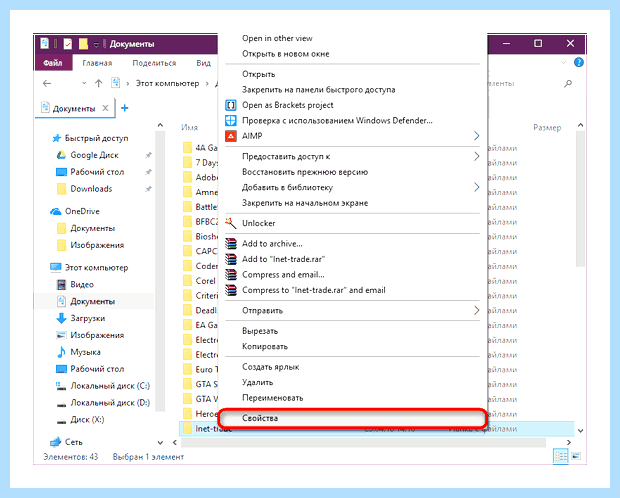This screenshot has height=498, width=620.
Task: Choose Переименовать in the context menu
Action: [272, 398]
